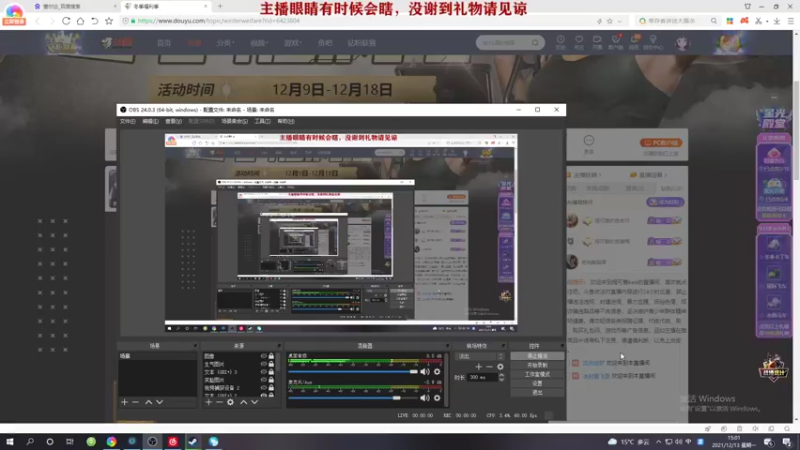
Task: Remove scene transition with minus icon
Action: coord(489,366)
